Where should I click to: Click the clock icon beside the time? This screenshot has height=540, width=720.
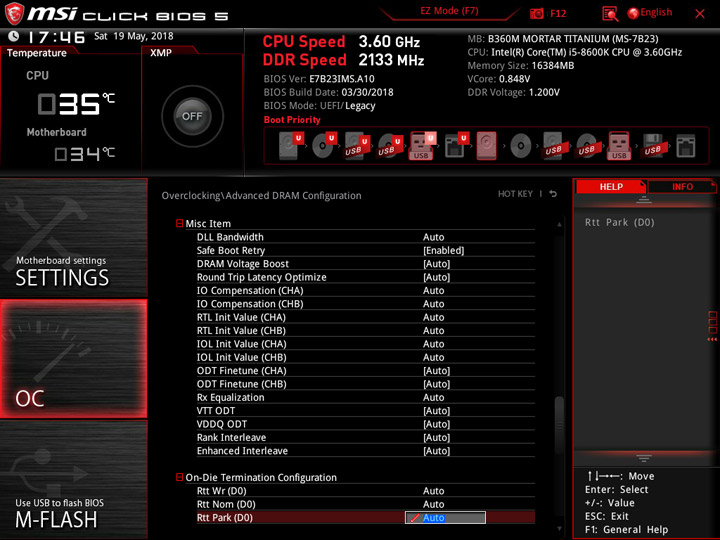point(13,36)
